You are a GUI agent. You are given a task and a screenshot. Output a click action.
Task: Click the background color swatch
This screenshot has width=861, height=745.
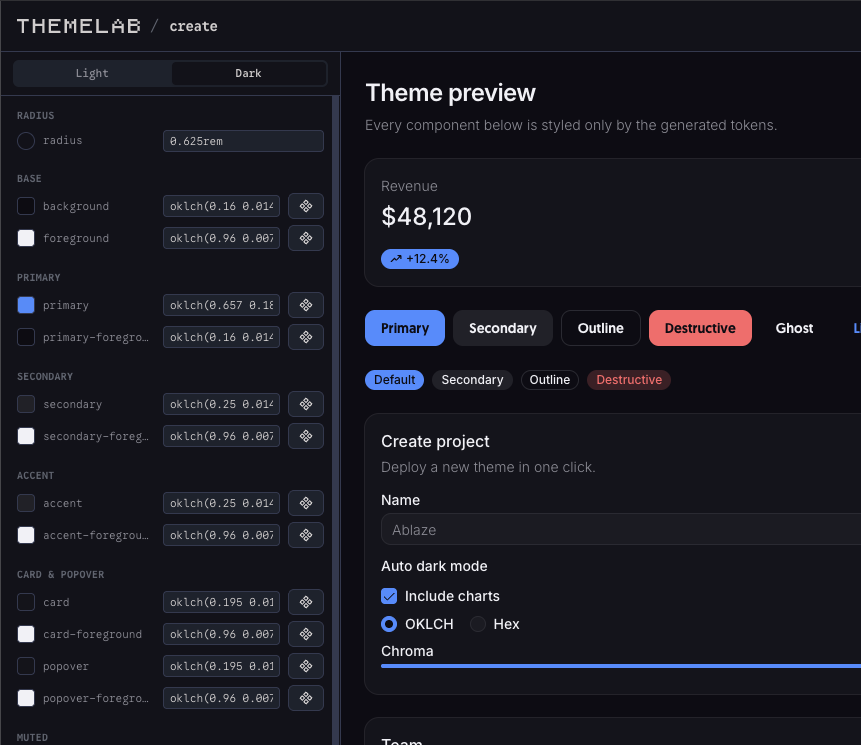[x=26, y=206]
